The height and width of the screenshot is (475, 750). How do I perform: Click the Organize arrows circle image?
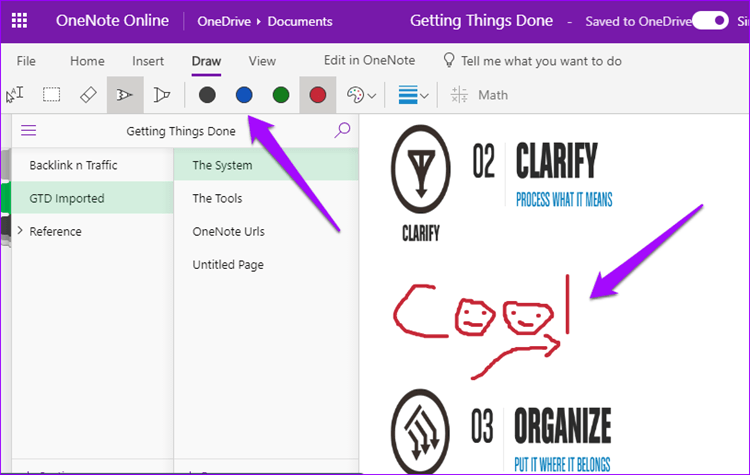pyautogui.click(x=420, y=432)
